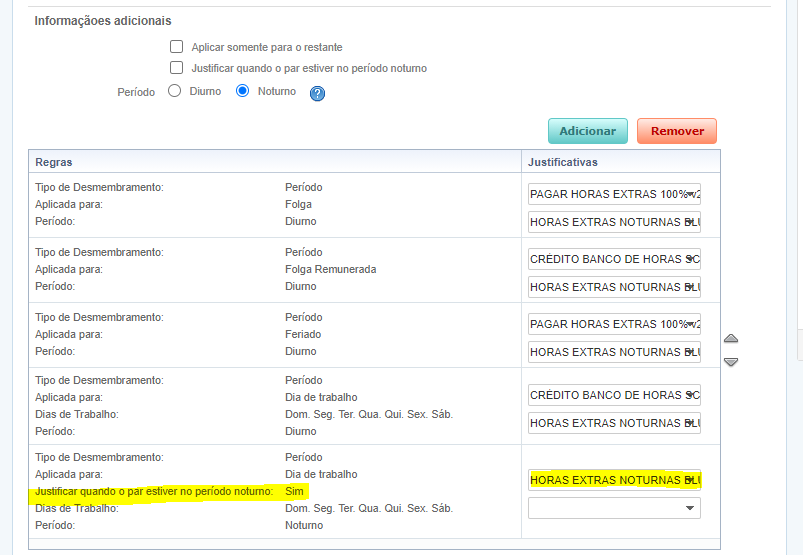Open the empty dropdown in the Noturno rule

click(x=614, y=508)
